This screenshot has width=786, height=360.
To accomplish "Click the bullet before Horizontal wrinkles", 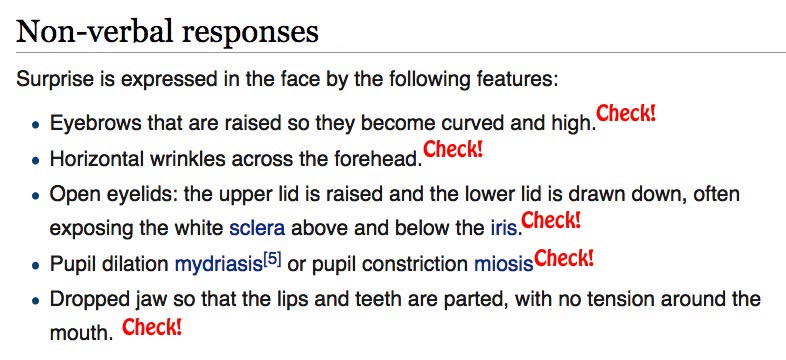I will [35, 161].
